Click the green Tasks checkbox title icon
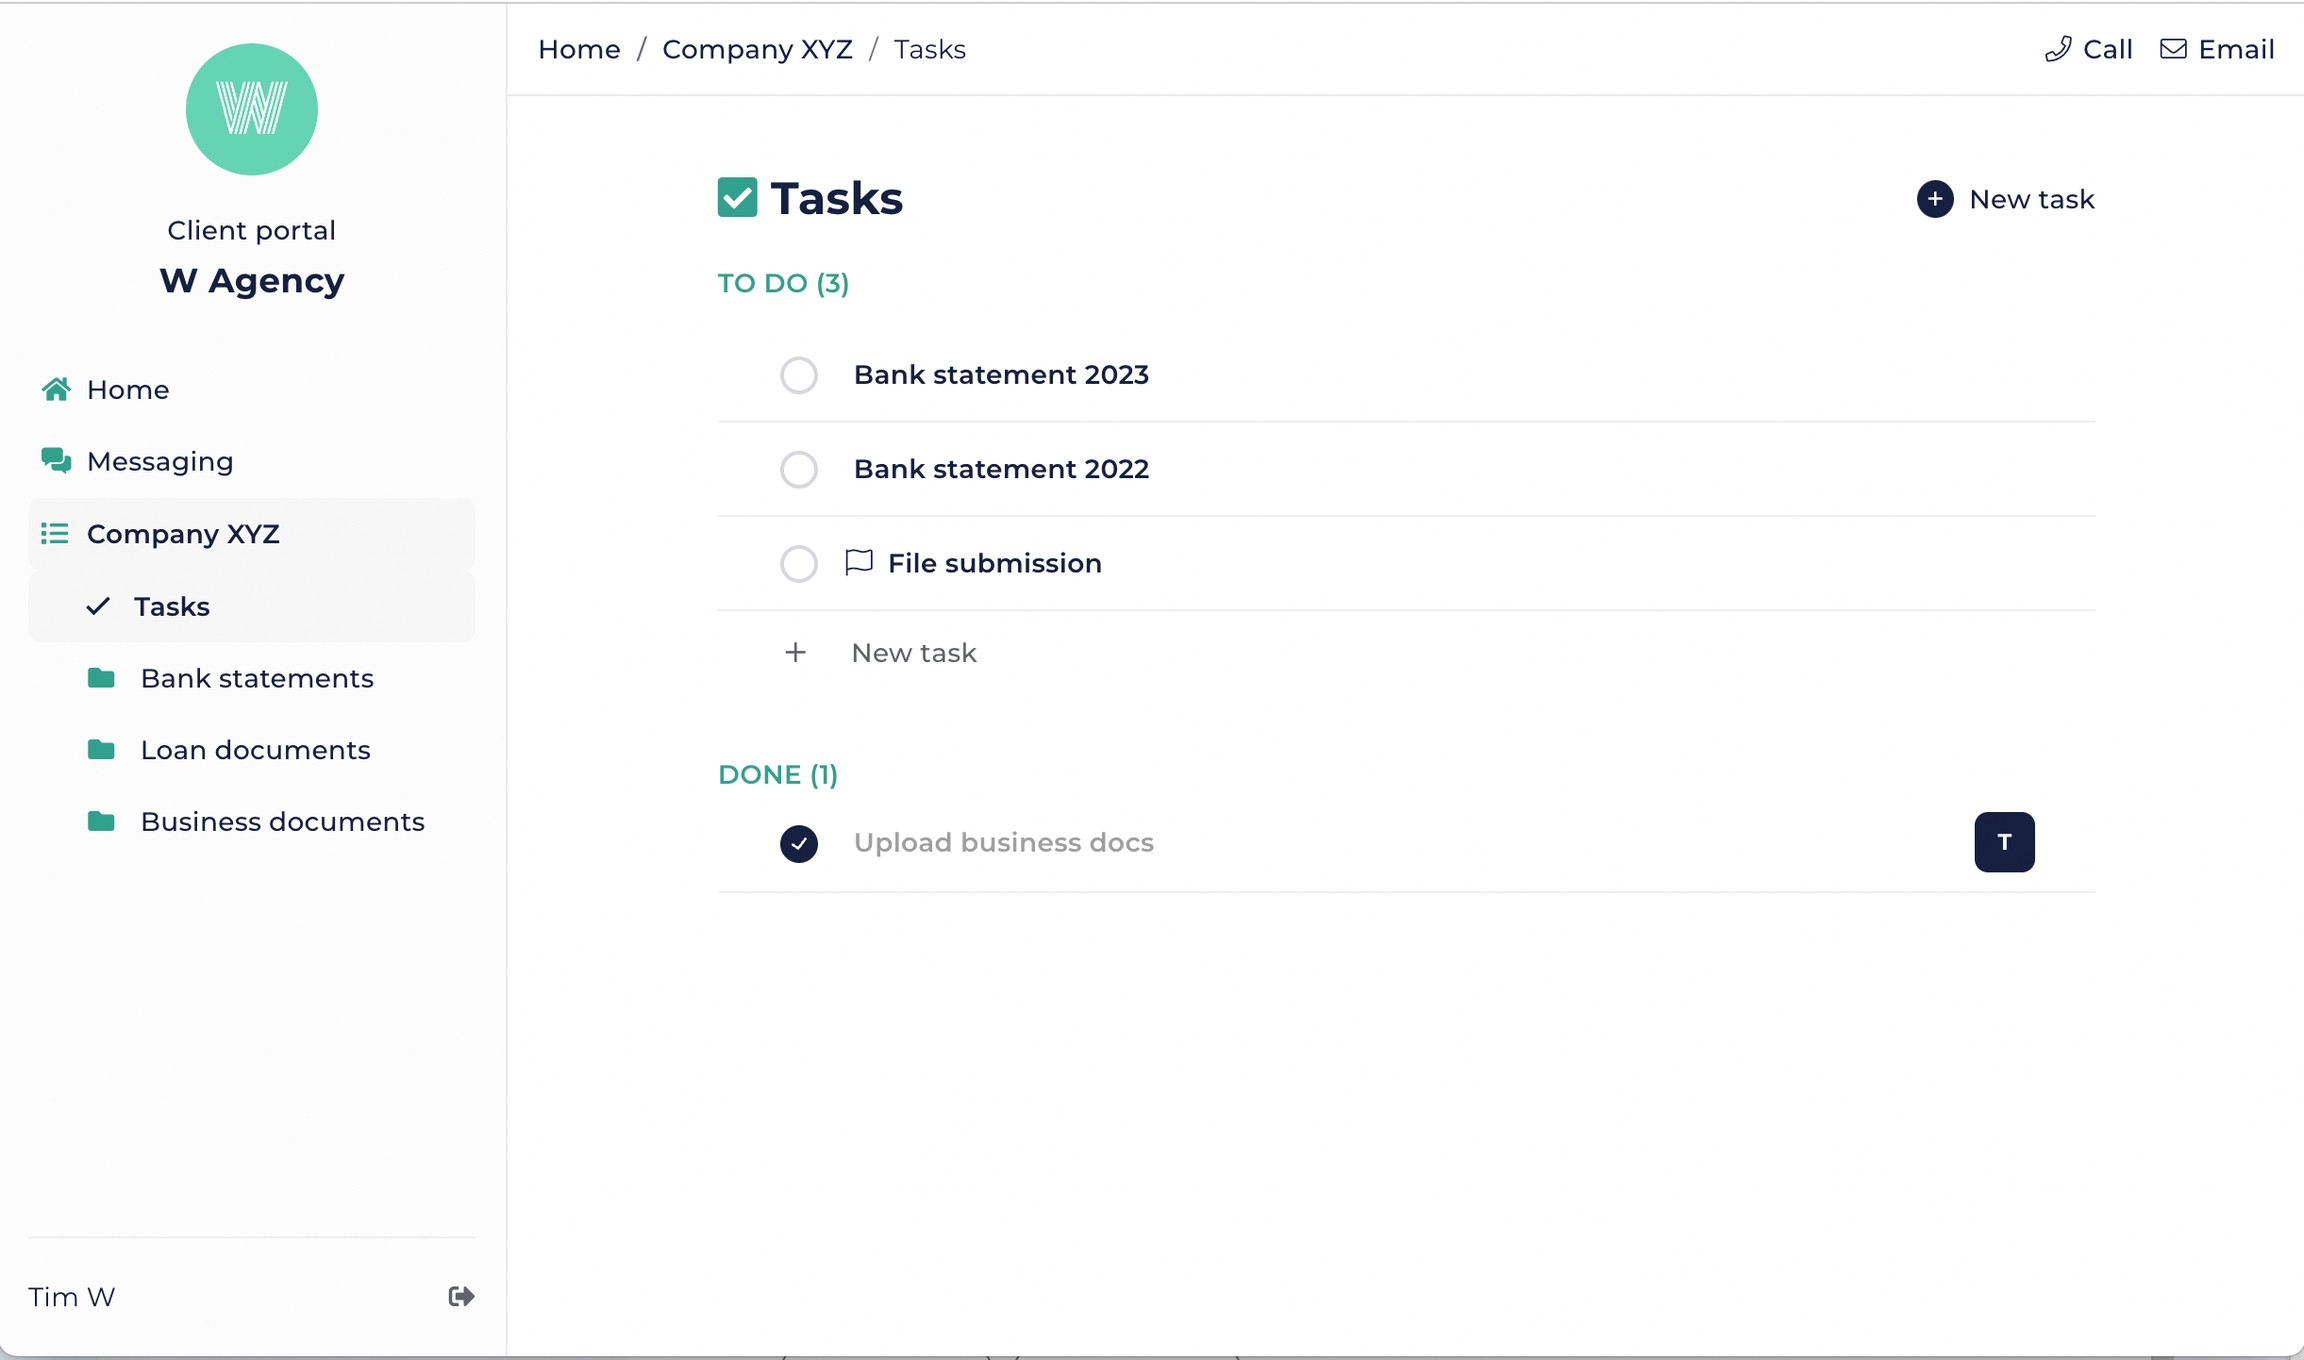 737,197
